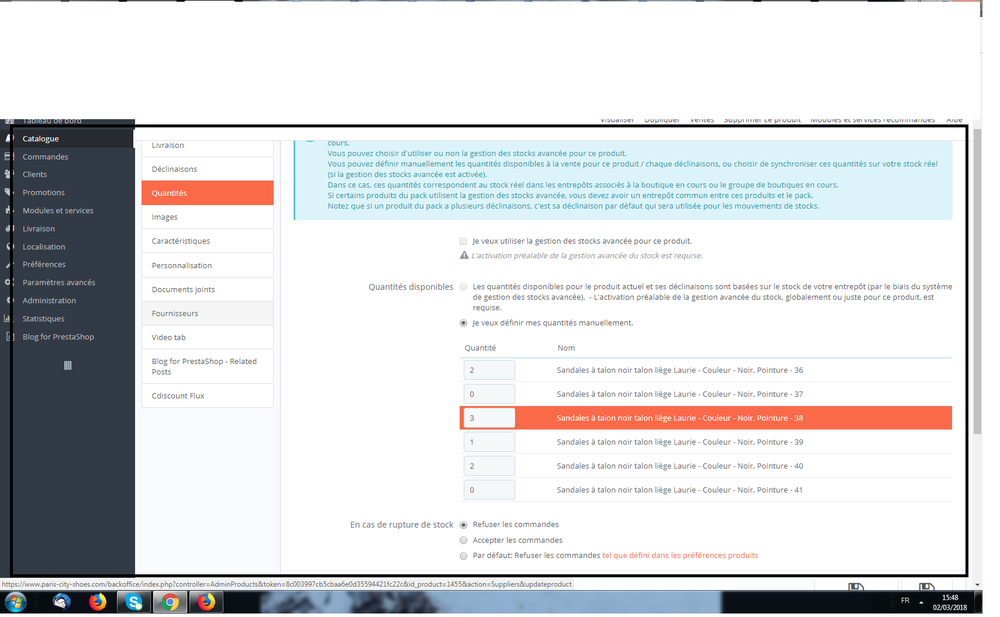Enable advanced stock management checkbox
The image size is (1000, 617).
coord(464,241)
